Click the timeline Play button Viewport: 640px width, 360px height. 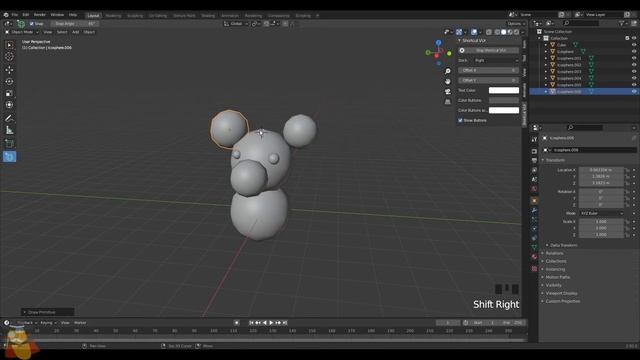pos(271,323)
